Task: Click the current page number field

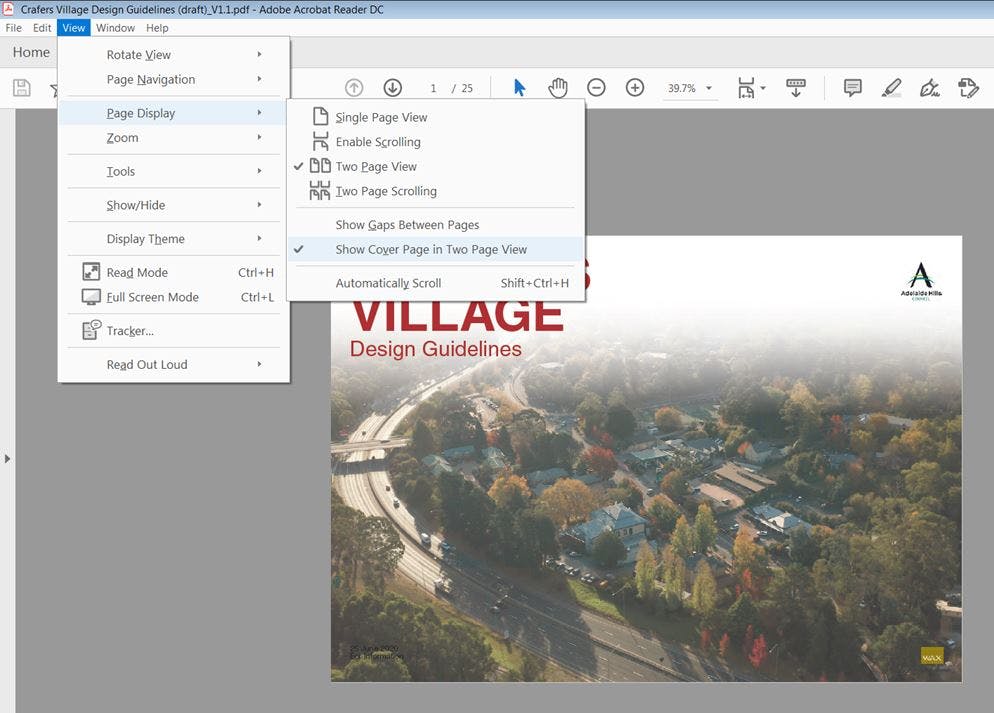Action: click(x=433, y=88)
